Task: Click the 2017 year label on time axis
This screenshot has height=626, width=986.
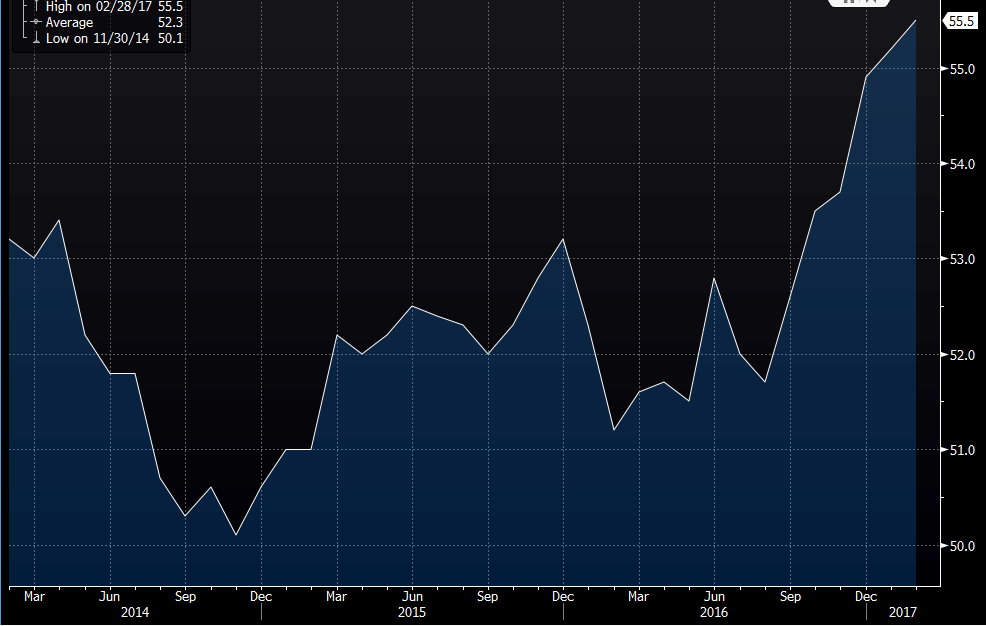Action: pyautogui.click(x=901, y=610)
